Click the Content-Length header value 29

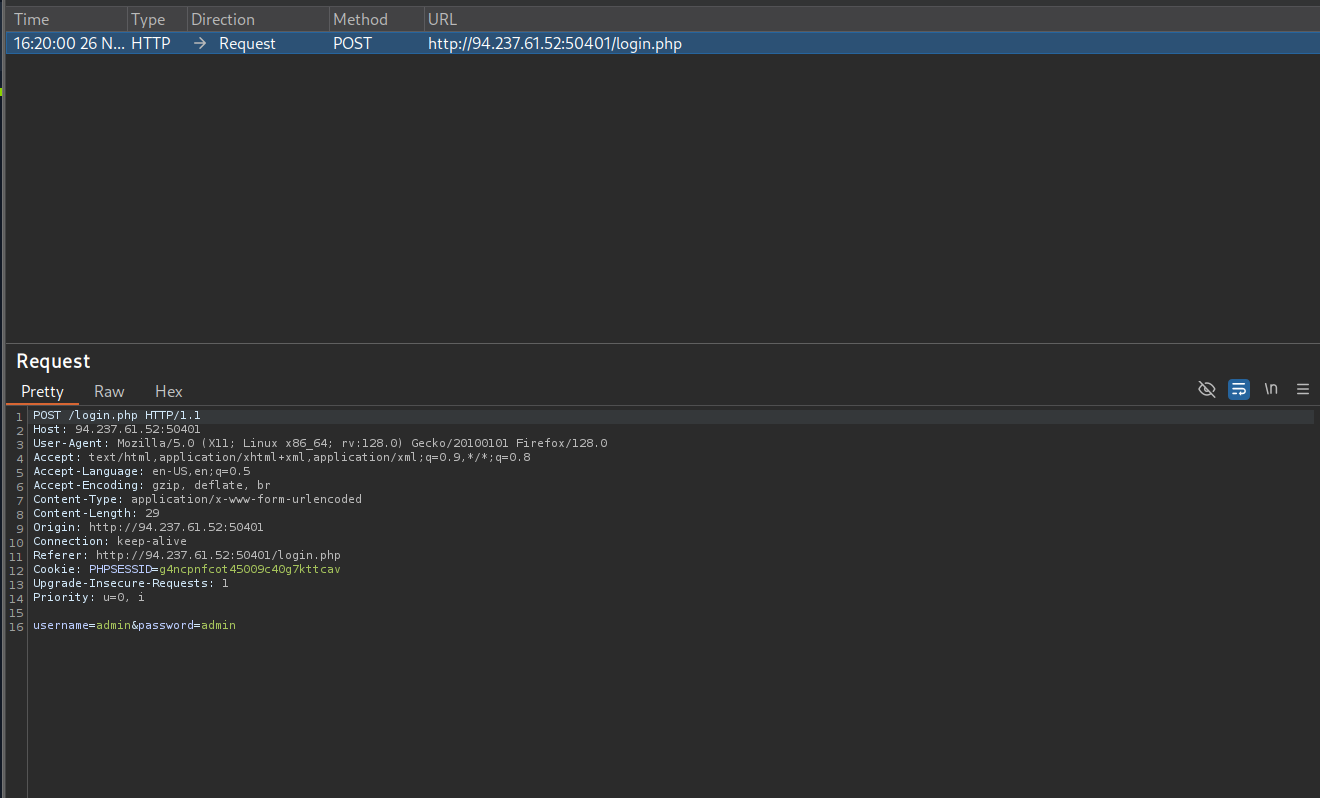pyautogui.click(x=152, y=513)
